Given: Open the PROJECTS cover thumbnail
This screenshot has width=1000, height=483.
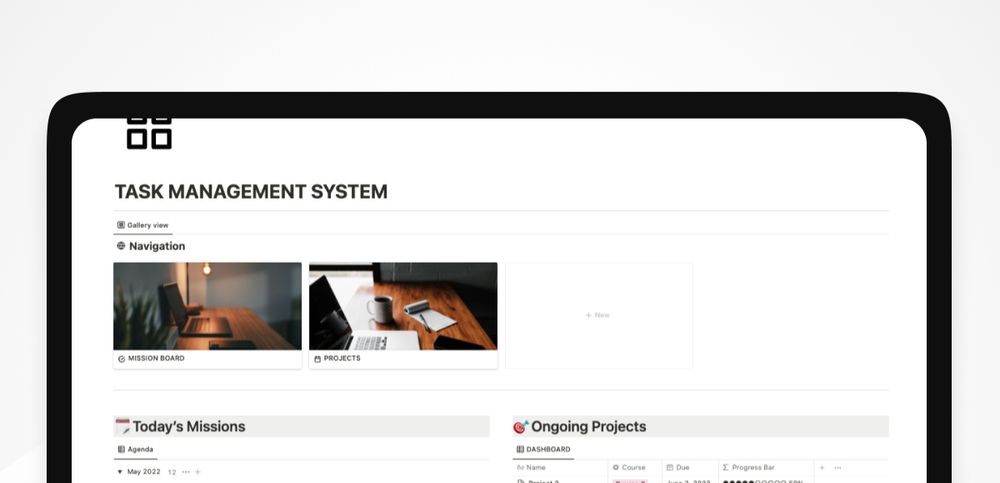Looking at the screenshot, I should pyautogui.click(x=403, y=306).
